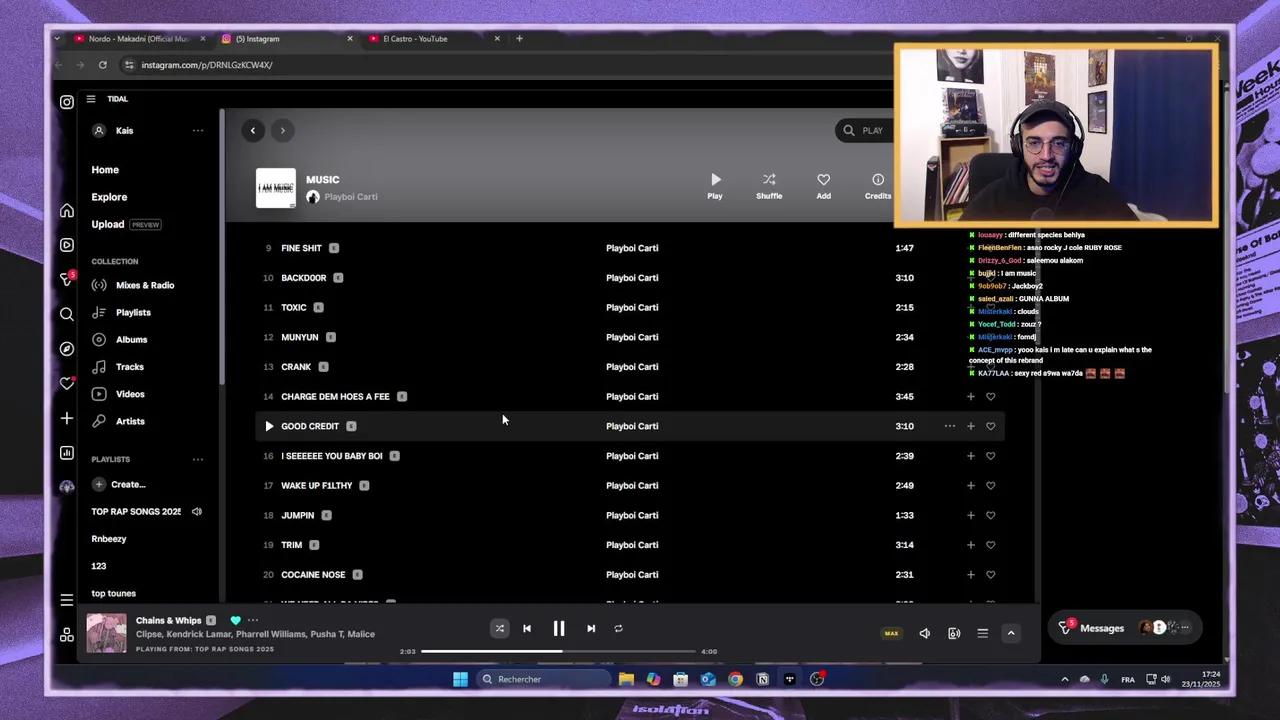Favorite WAKE UP F1LTHY with heart

click(x=990, y=486)
